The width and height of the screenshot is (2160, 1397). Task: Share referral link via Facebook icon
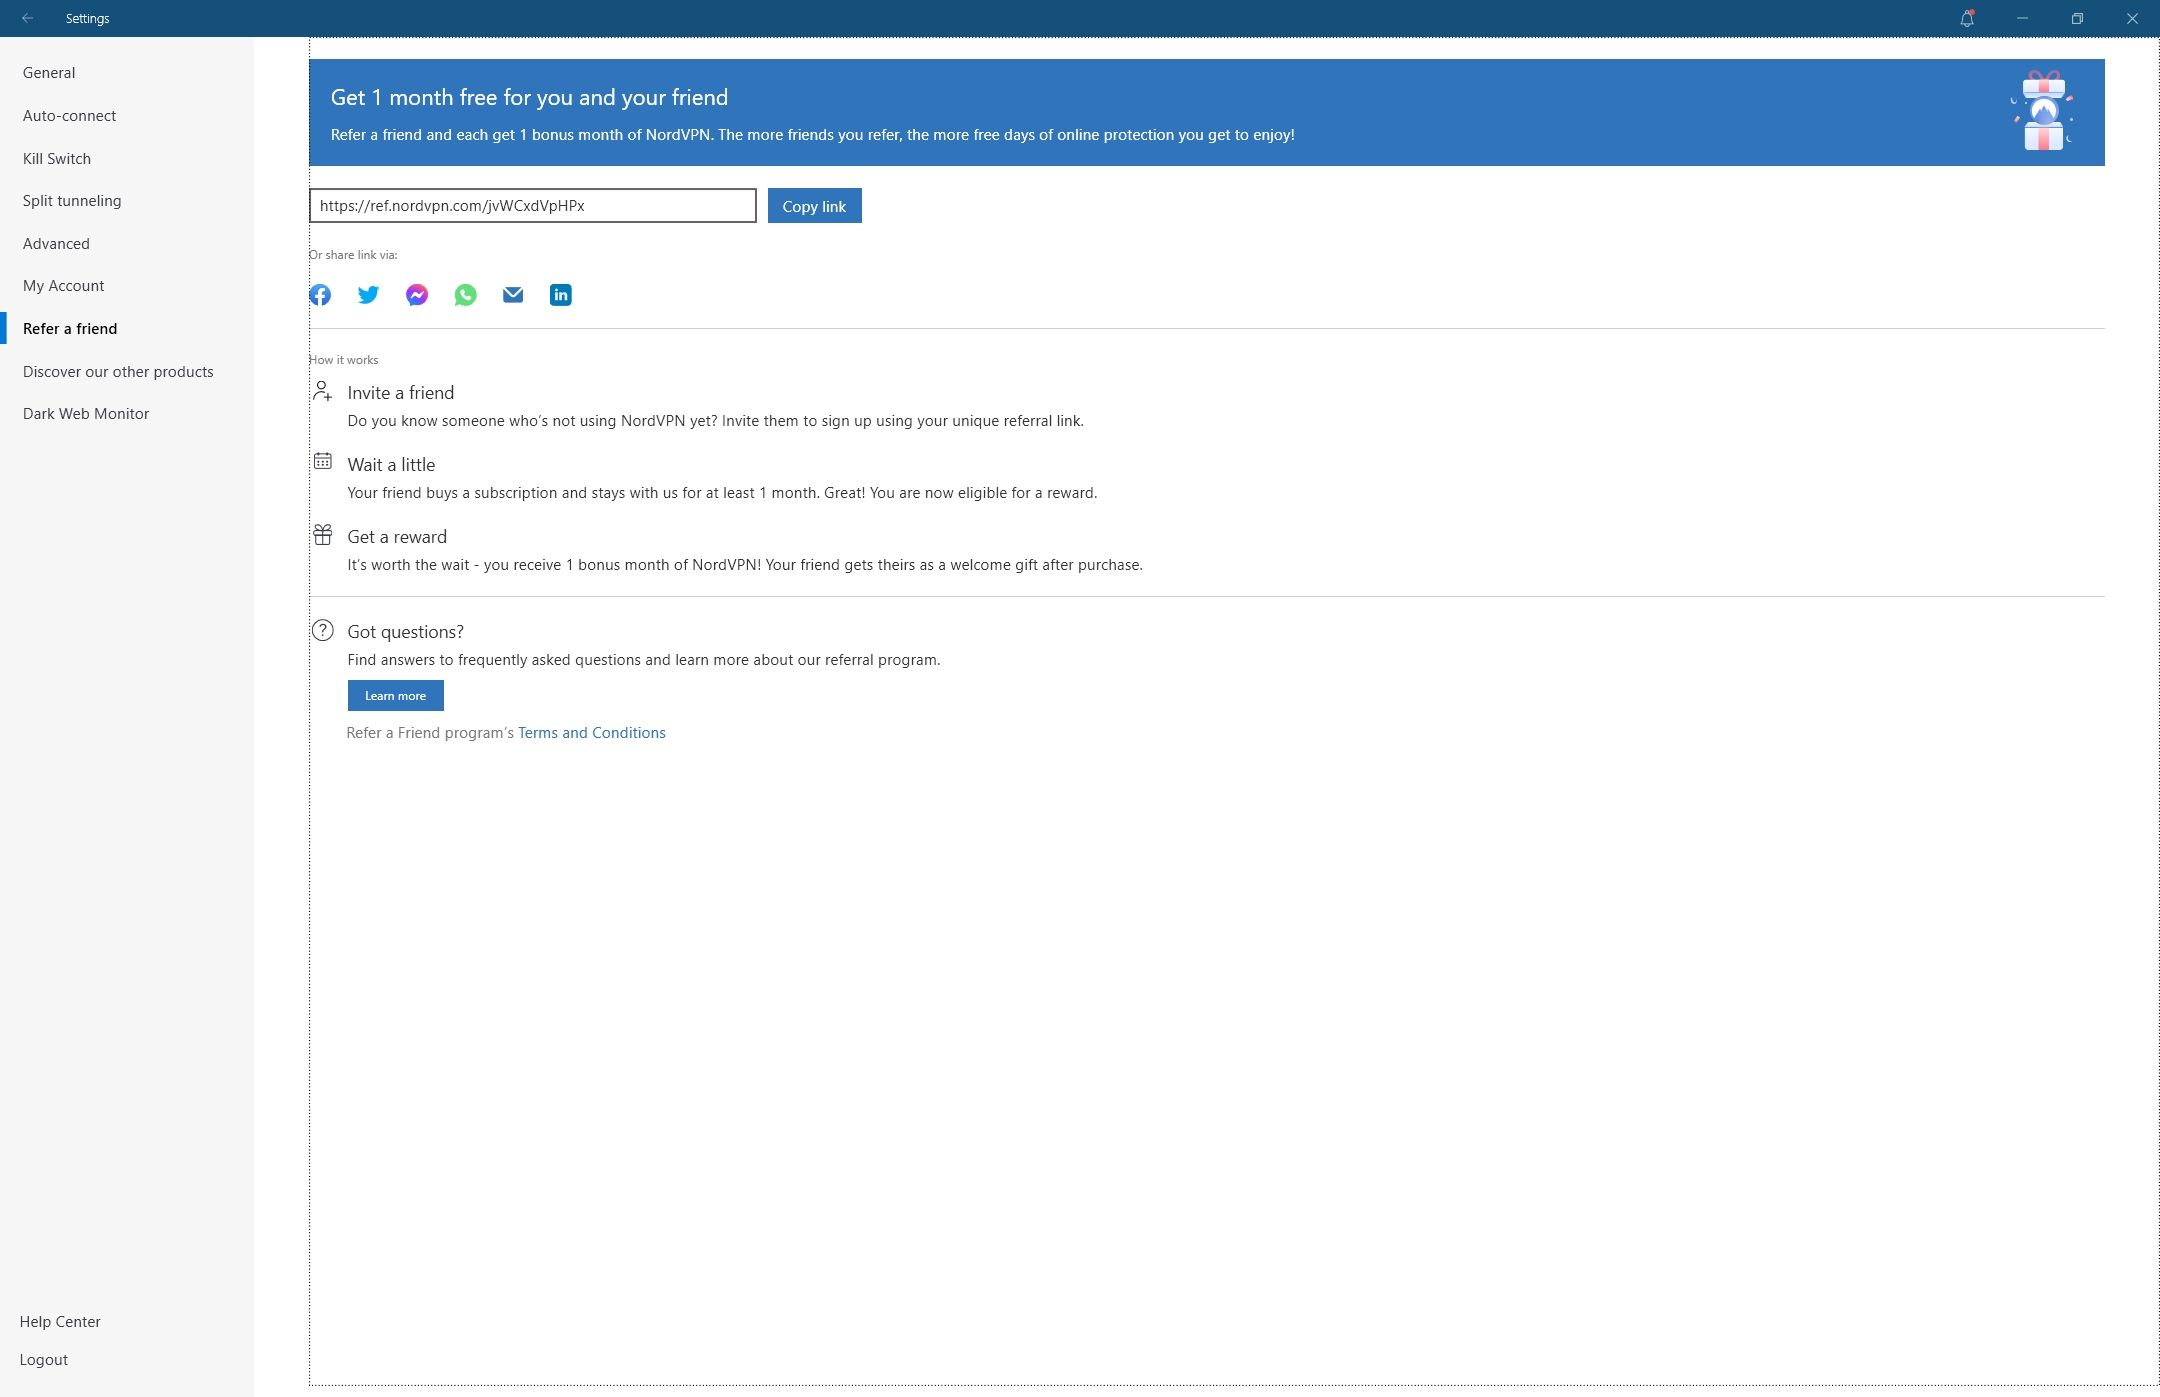tap(320, 295)
